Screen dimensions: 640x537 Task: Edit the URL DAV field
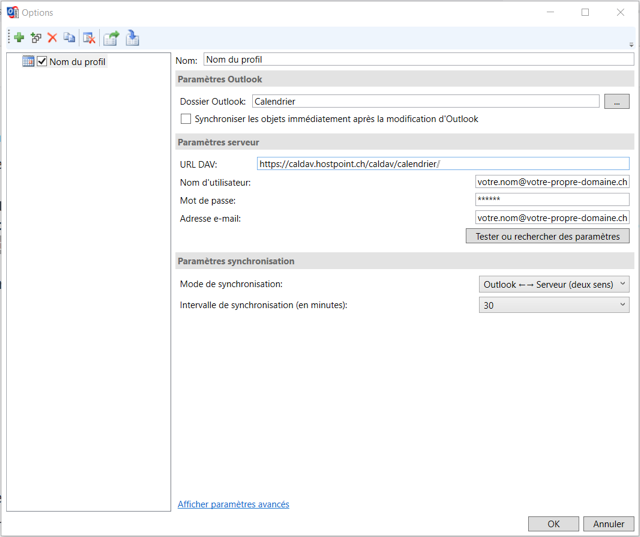(x=443, y=164)
